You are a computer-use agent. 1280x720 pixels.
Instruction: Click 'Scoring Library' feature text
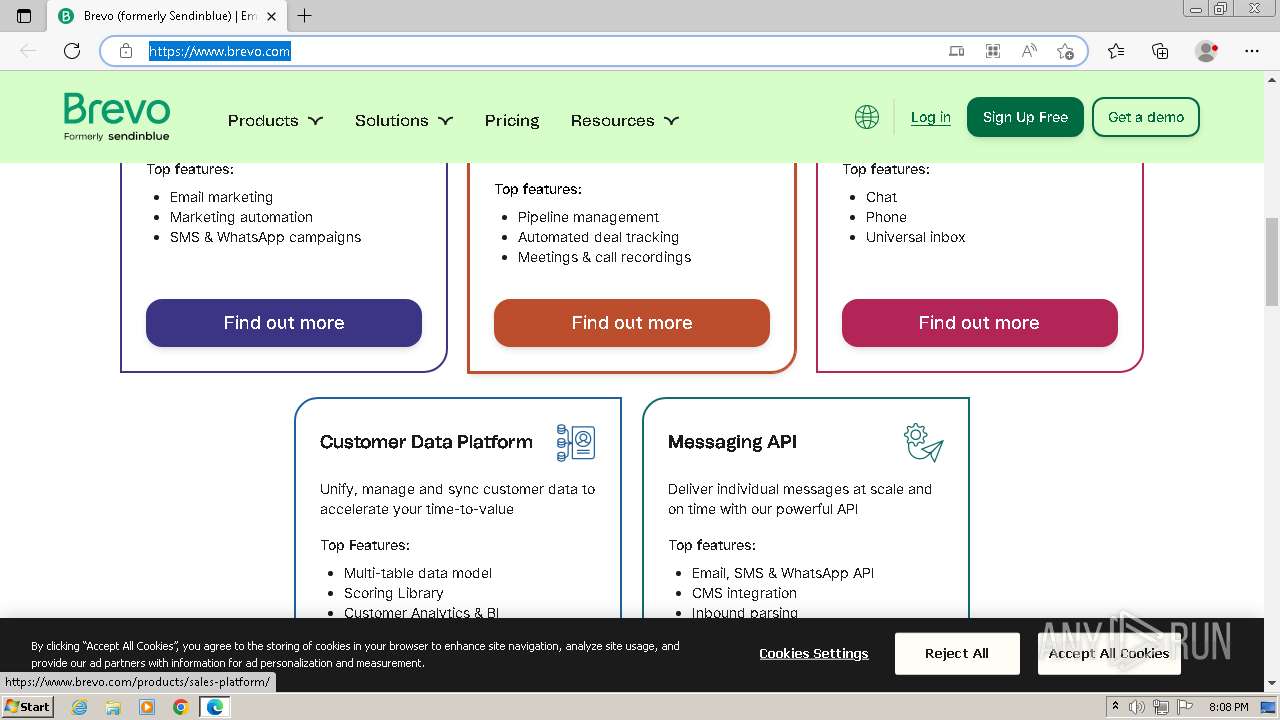click(x=394, y=593)
